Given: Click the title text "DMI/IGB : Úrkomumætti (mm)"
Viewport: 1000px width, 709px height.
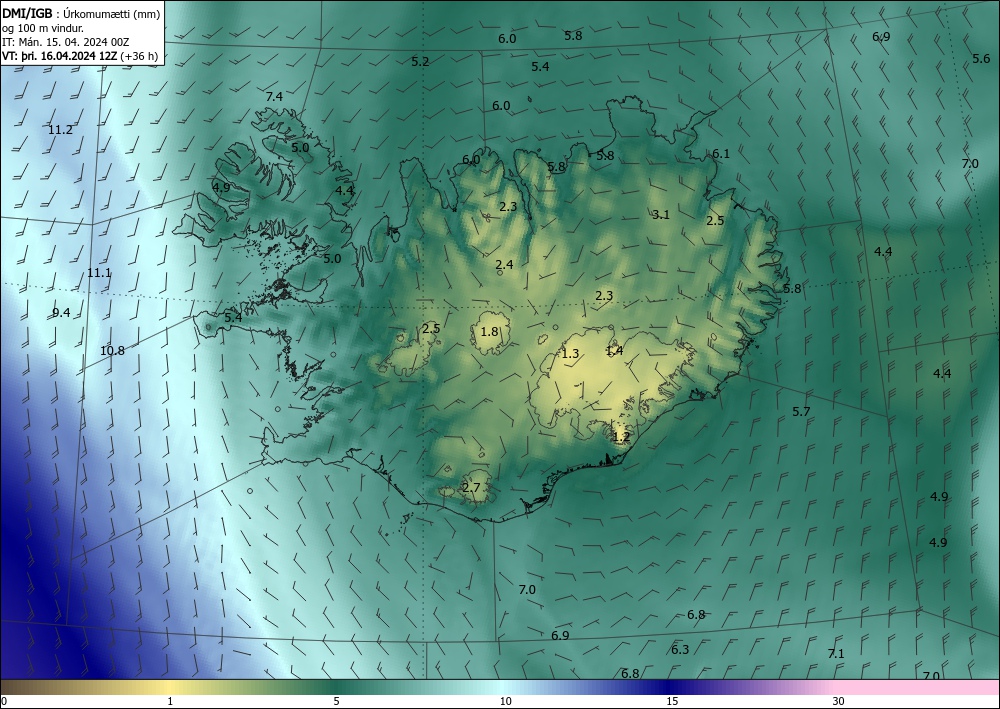Looking at the screenshot, I should [x=81, y=14].
